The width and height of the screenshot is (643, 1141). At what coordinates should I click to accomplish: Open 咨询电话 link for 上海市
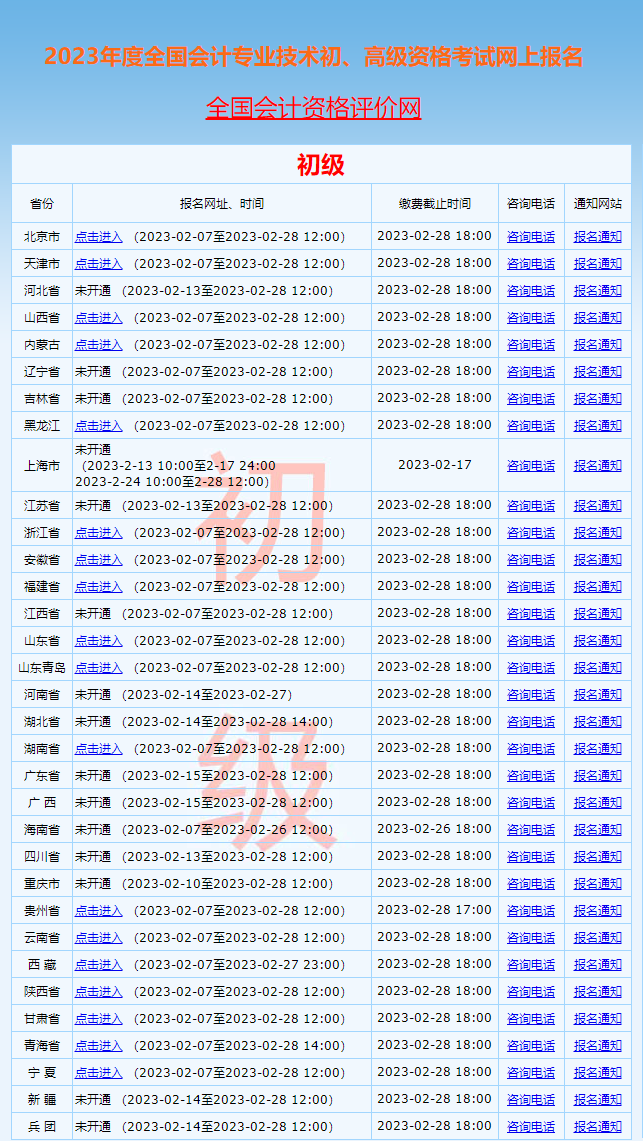click(x=530, y=466)
